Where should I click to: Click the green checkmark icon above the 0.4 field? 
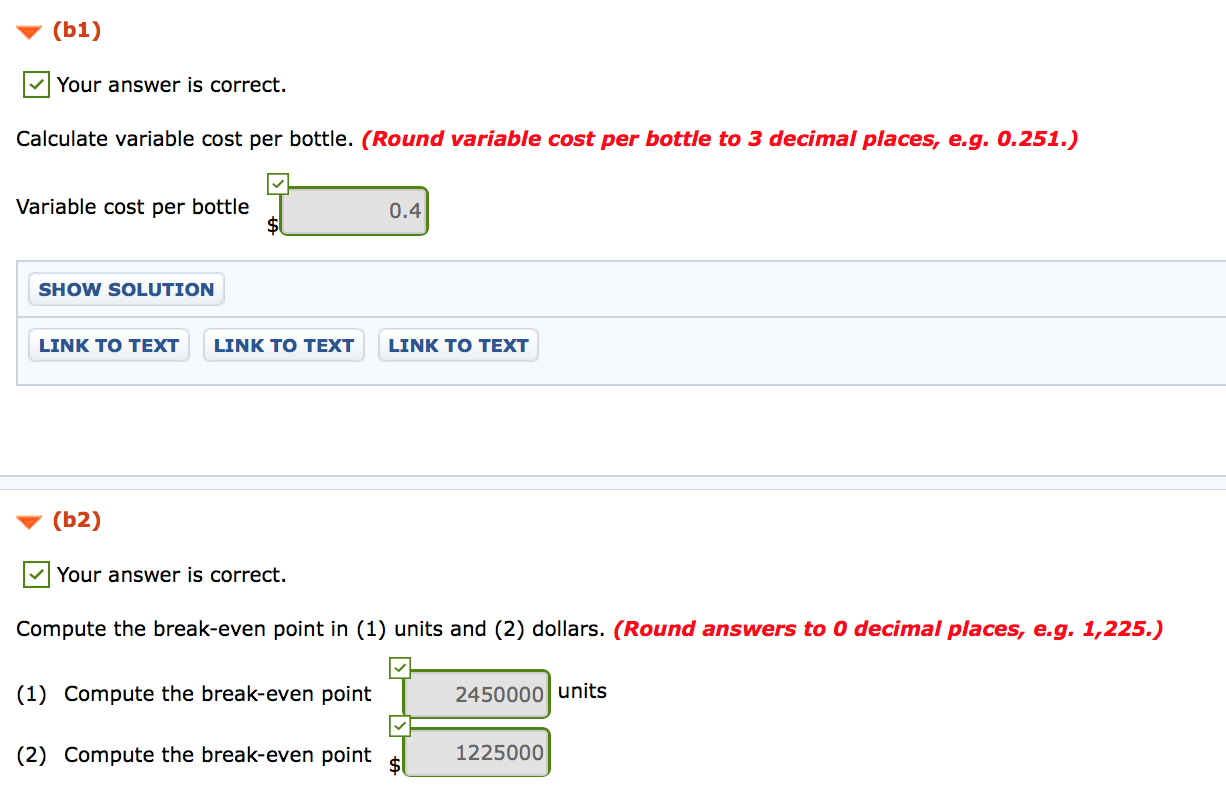click(x=277, y=184)
